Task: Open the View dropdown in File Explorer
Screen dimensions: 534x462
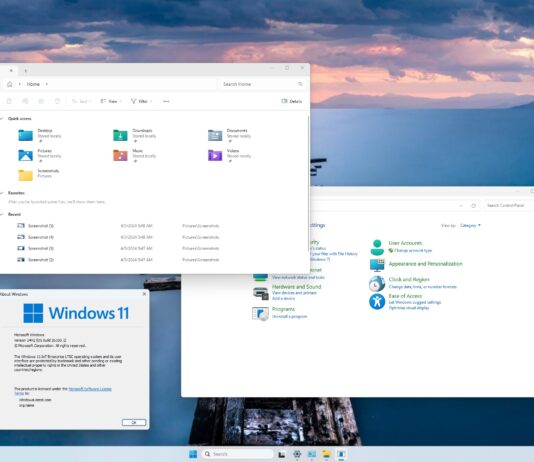Action: [x=111, y=101]
